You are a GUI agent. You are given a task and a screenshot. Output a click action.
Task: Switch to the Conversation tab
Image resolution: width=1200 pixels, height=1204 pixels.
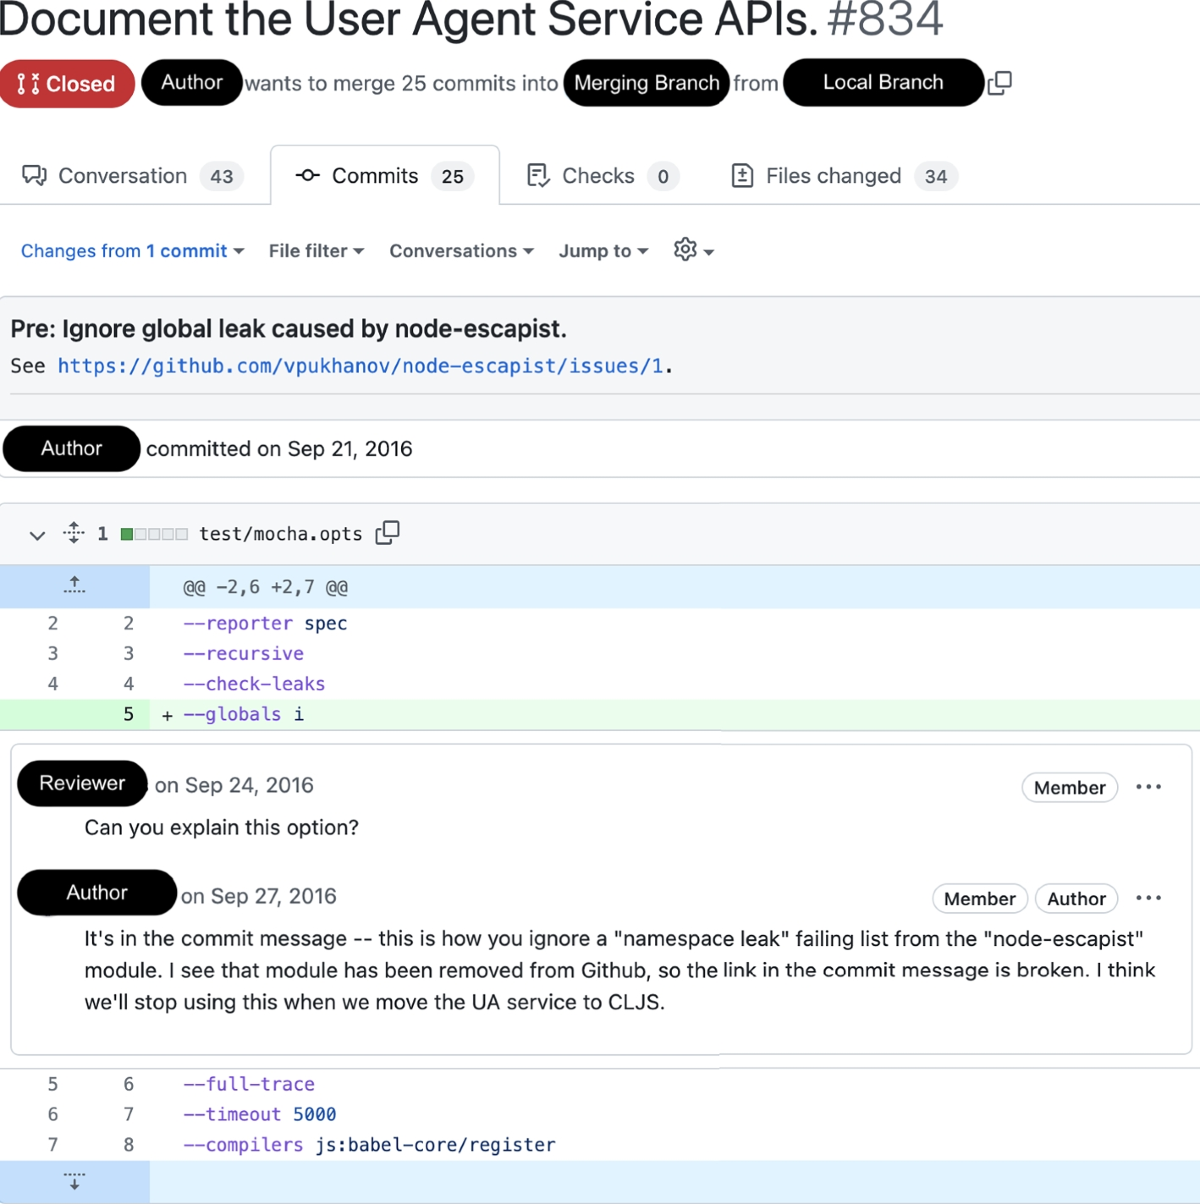133,176
